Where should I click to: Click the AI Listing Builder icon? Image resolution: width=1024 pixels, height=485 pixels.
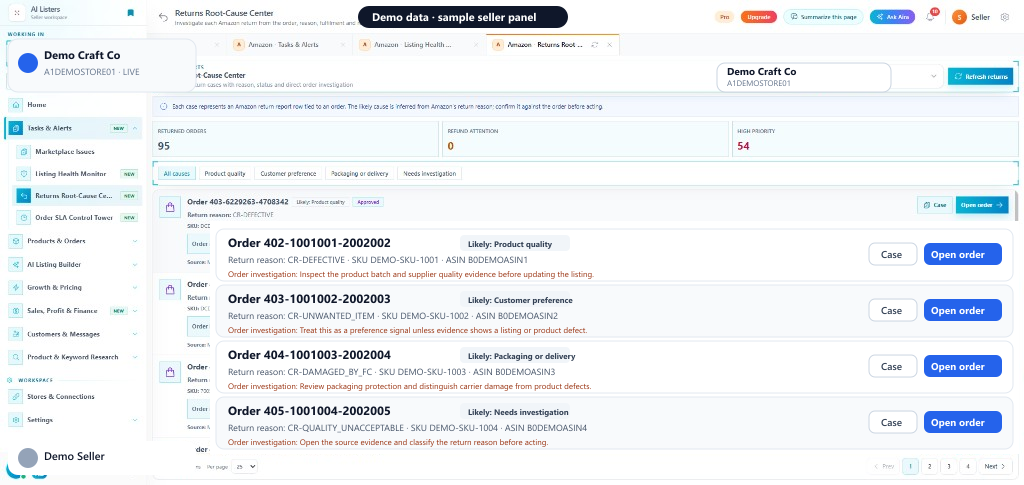[16, 264]
